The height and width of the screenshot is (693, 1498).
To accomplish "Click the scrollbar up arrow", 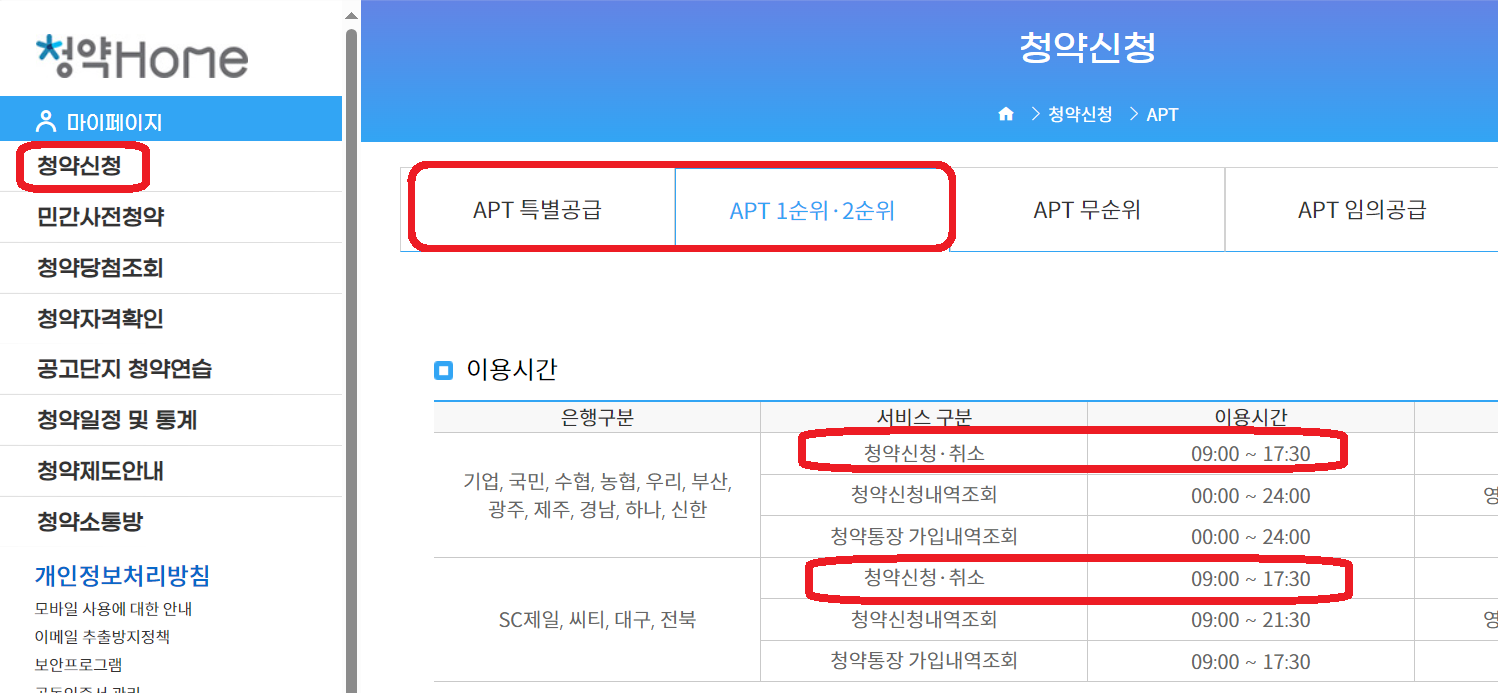I will 352,14.
